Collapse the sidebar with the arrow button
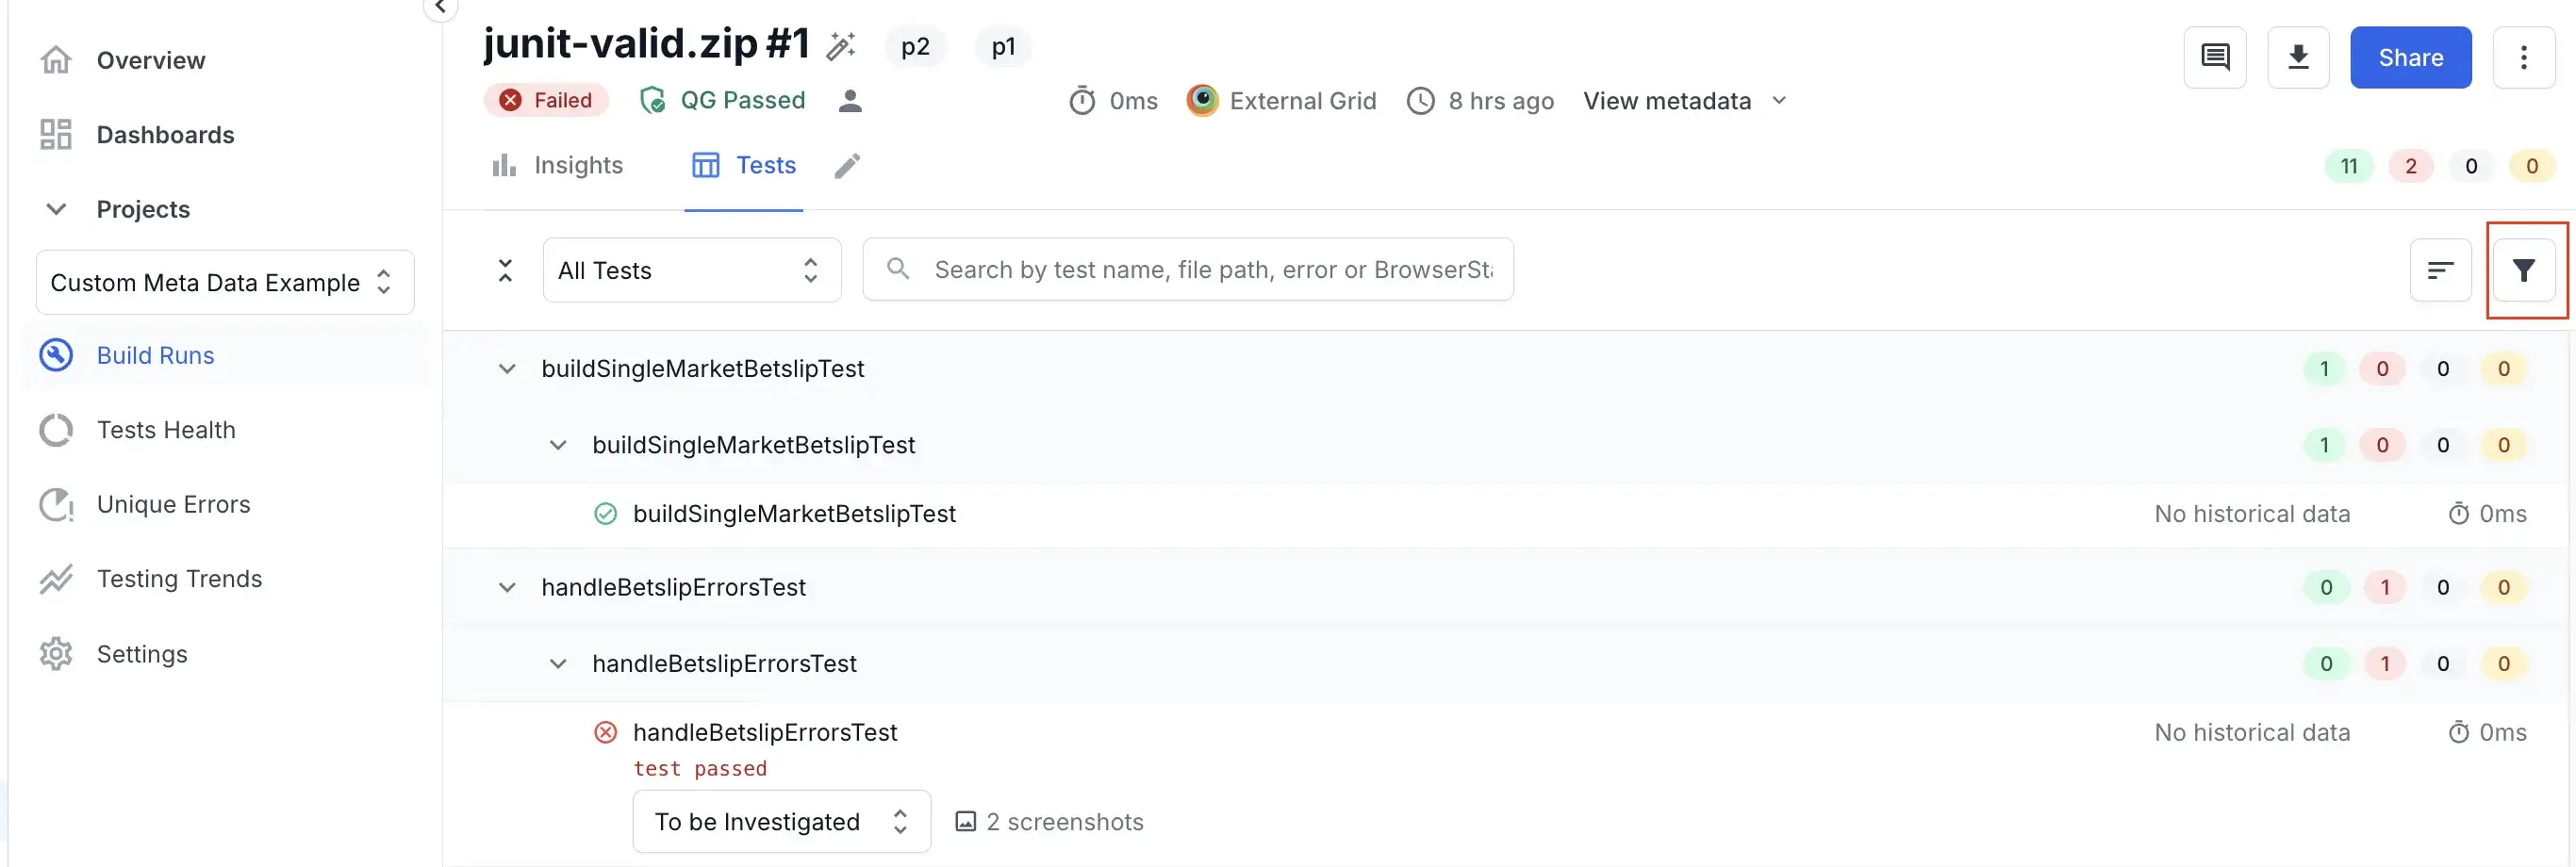Image resolution: width=2576 pixels, height=867 pixels. coord(440,8)
